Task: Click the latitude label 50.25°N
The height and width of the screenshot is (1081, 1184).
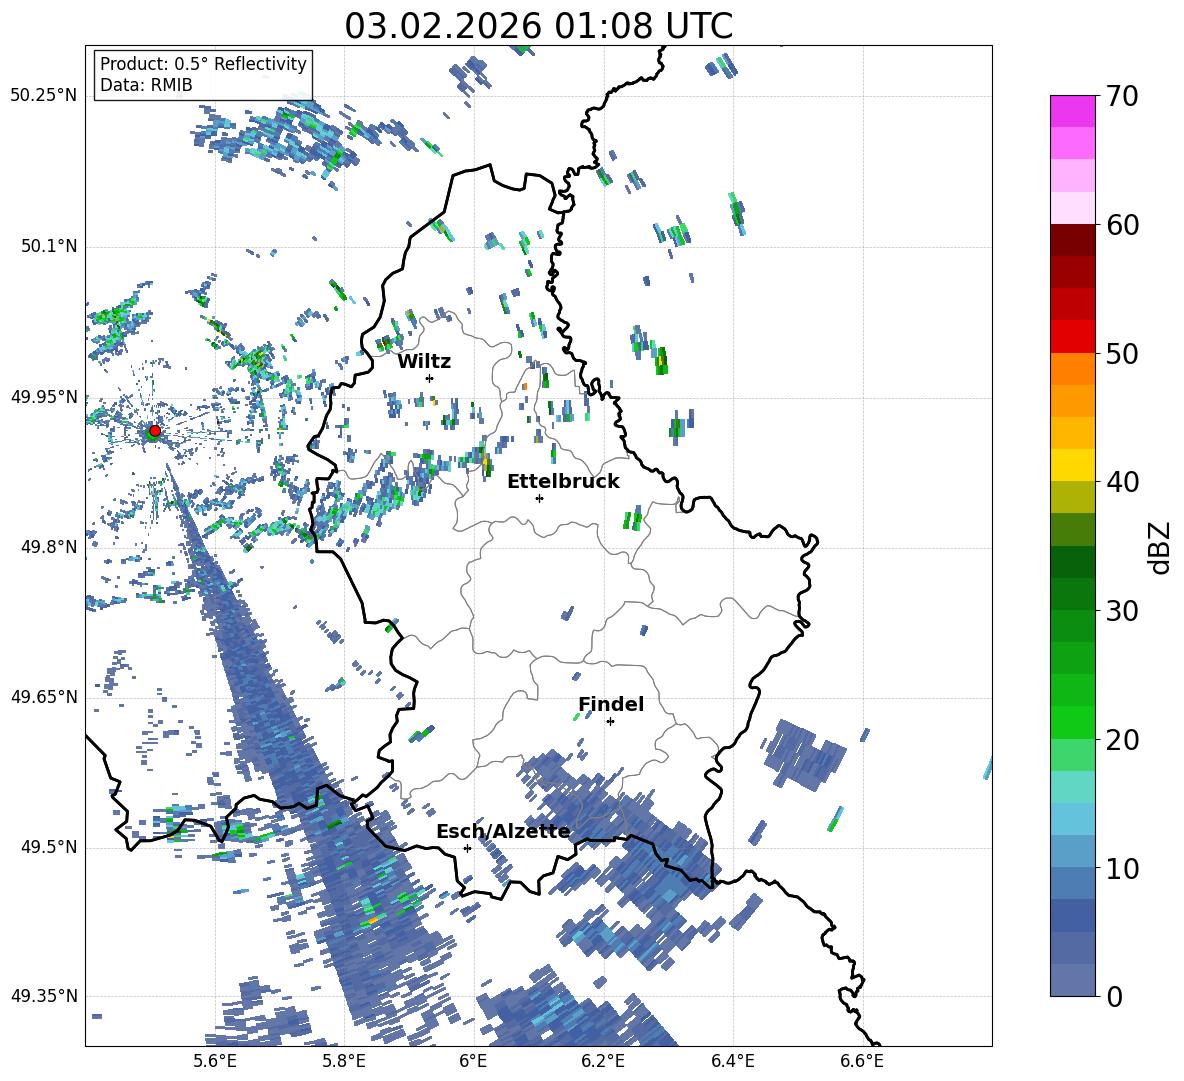Action: coord(44,96)
